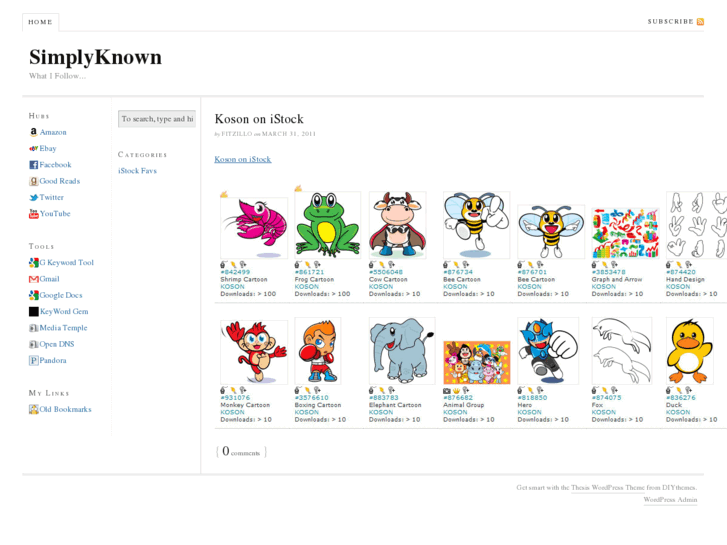Open the Home tab
Screen dimensions: 727x545
40,22
